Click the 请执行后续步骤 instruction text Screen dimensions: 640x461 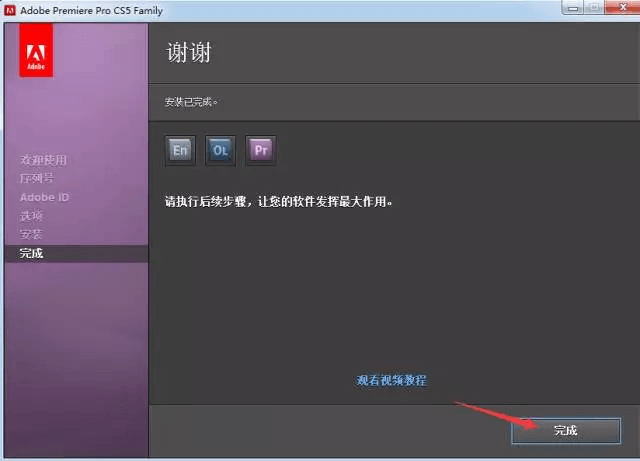[x=279, y=201]
